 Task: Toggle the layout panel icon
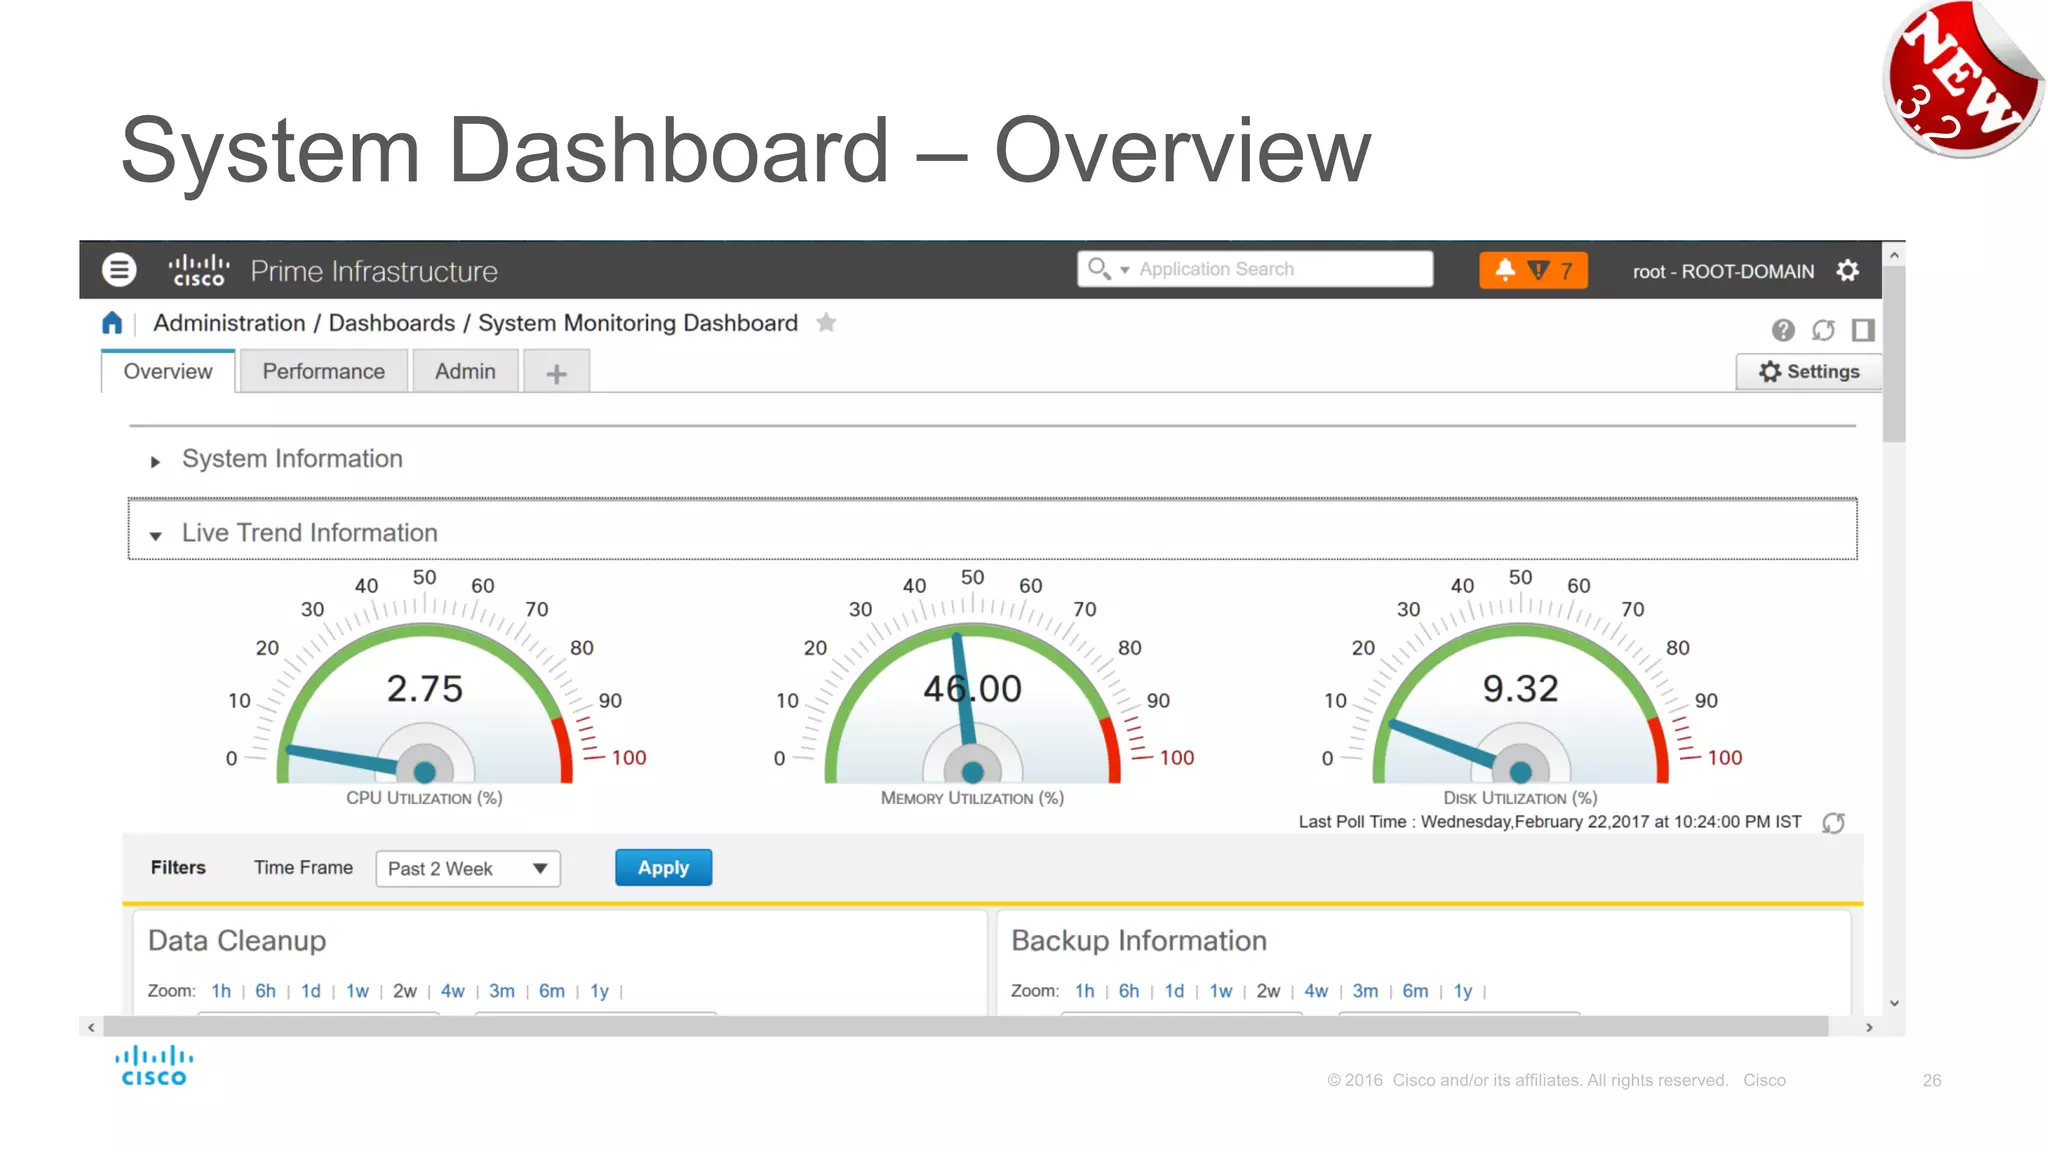[1862, 330]
